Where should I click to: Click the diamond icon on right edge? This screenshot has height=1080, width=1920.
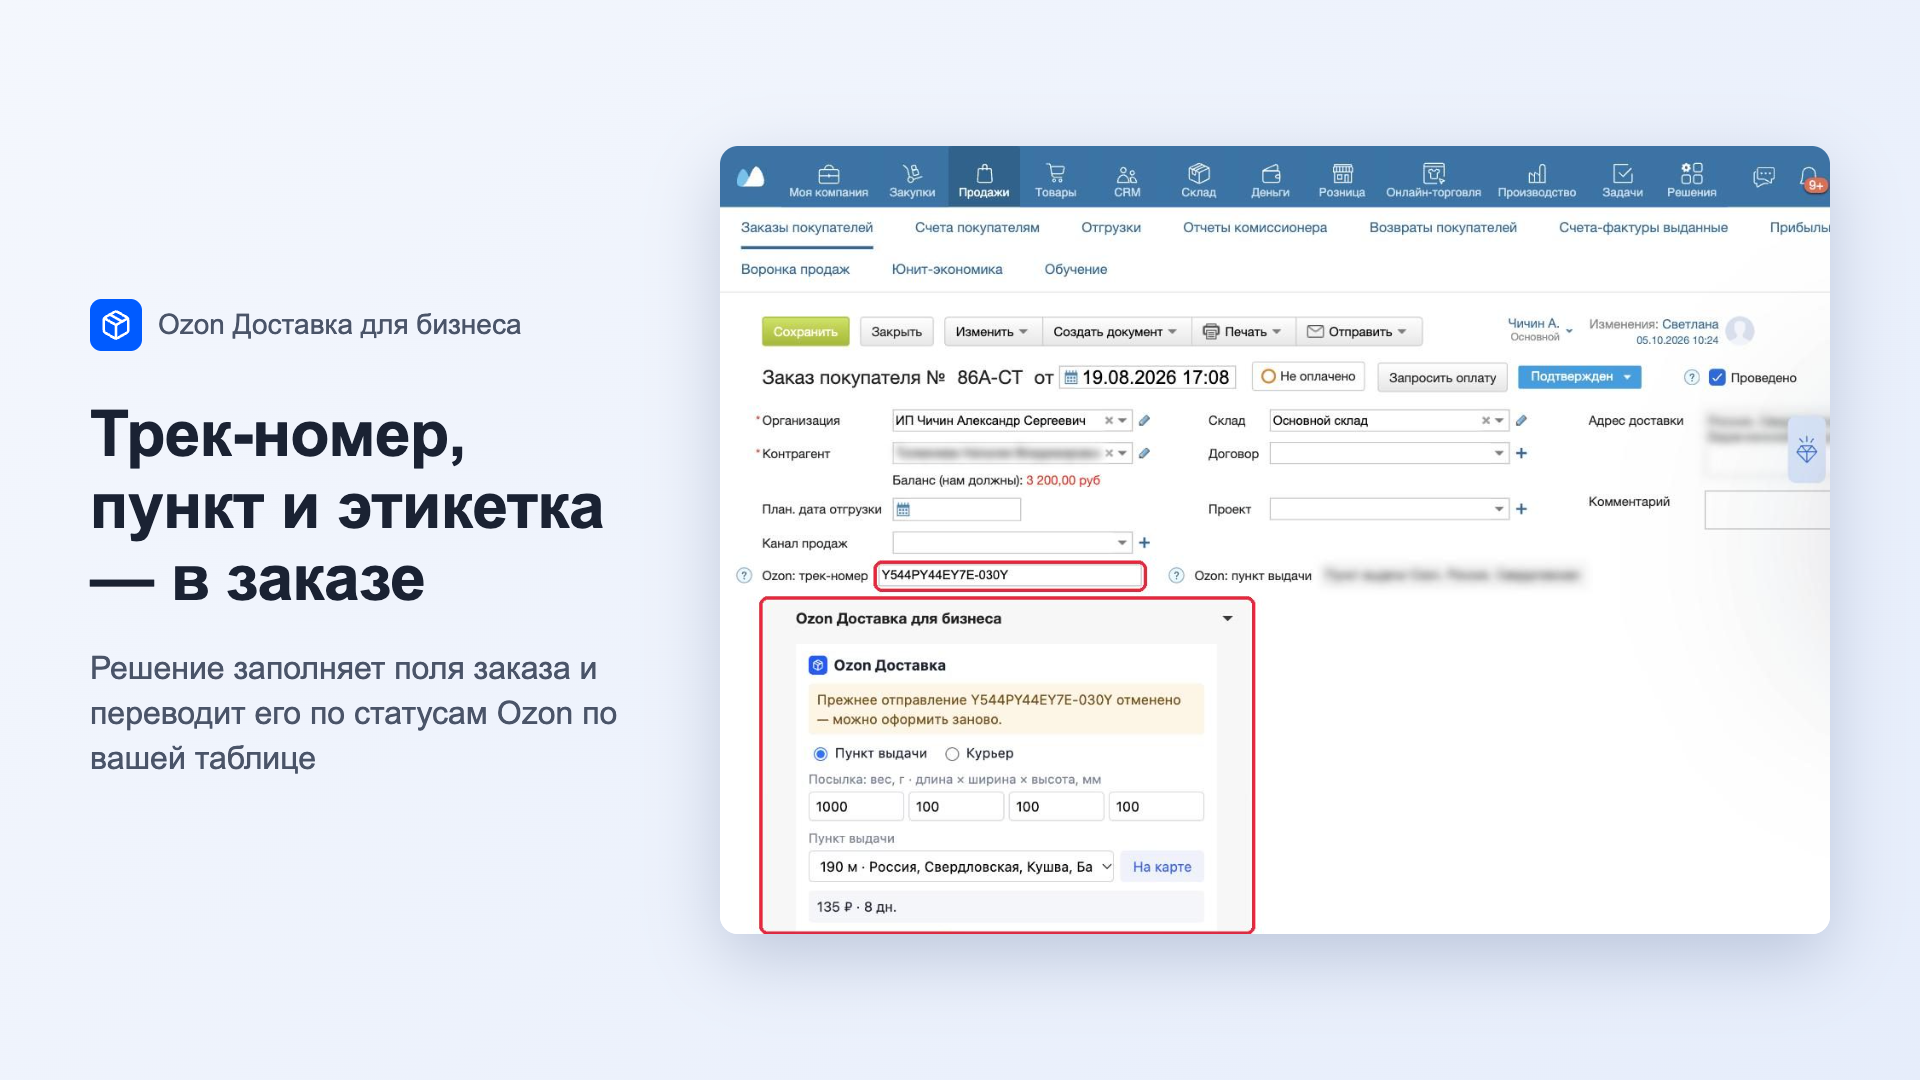click(1806, 450)
